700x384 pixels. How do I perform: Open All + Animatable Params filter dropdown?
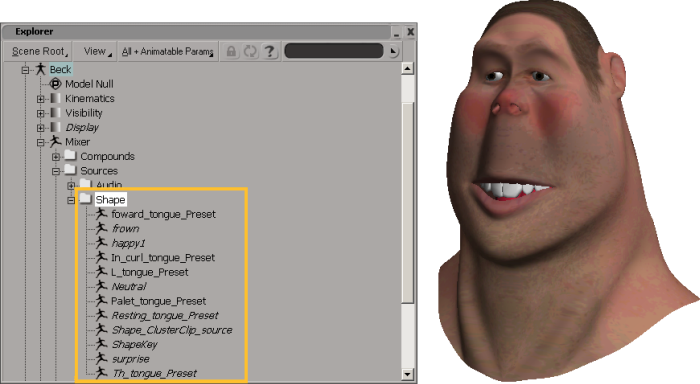click(168, 51)
